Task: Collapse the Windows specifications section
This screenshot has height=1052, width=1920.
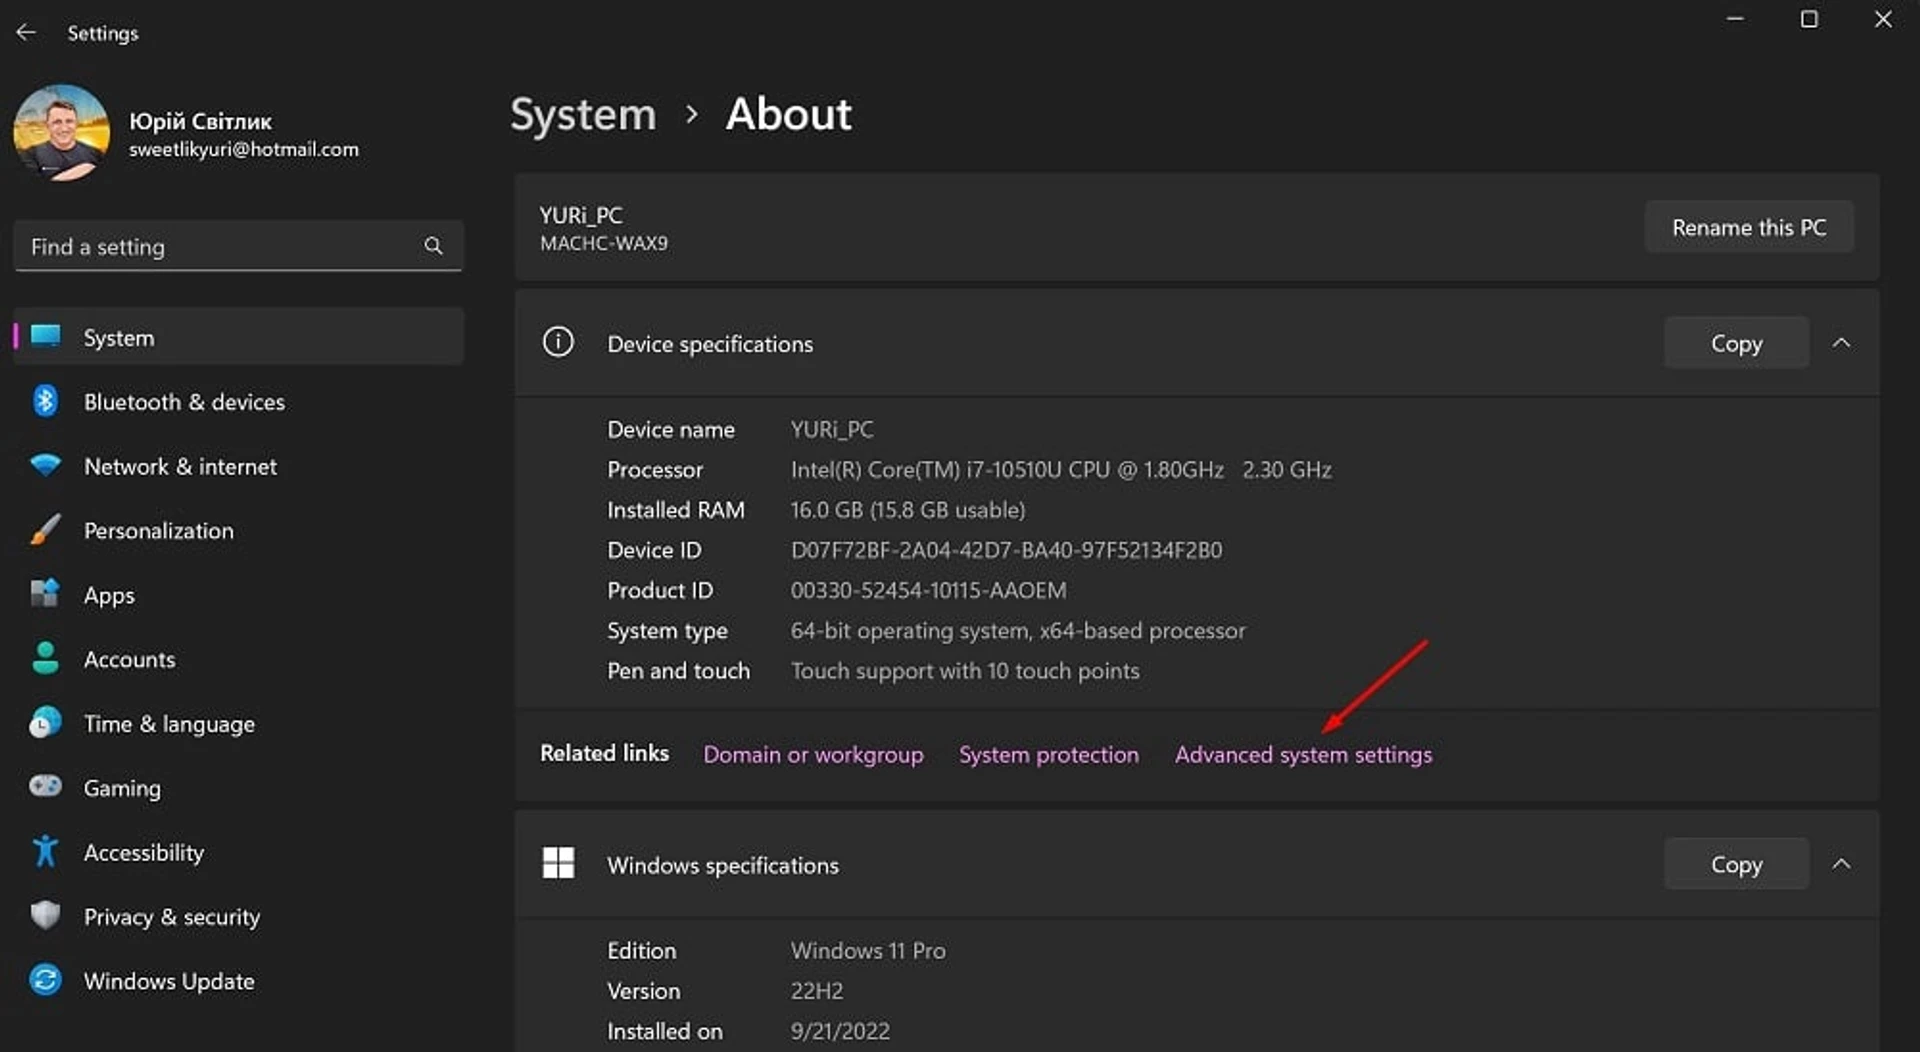Action: coord(1841,864)
